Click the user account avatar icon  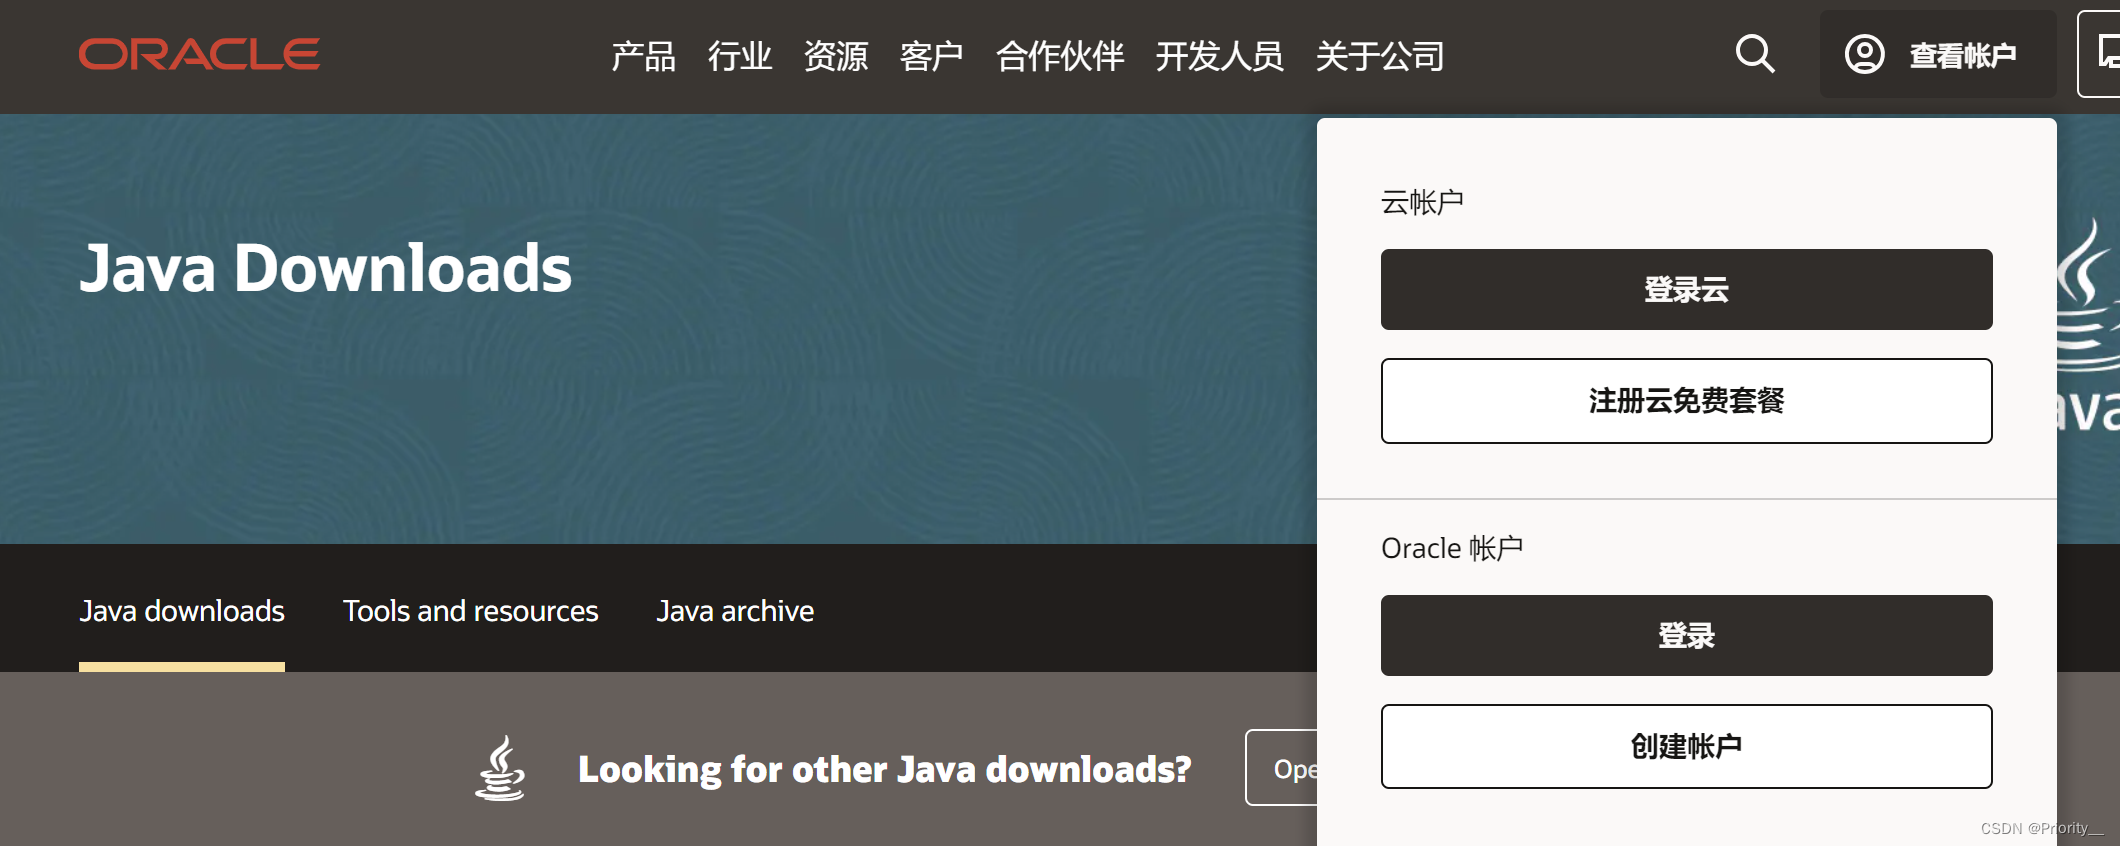pyautogui.click(x=1864, y=54)
